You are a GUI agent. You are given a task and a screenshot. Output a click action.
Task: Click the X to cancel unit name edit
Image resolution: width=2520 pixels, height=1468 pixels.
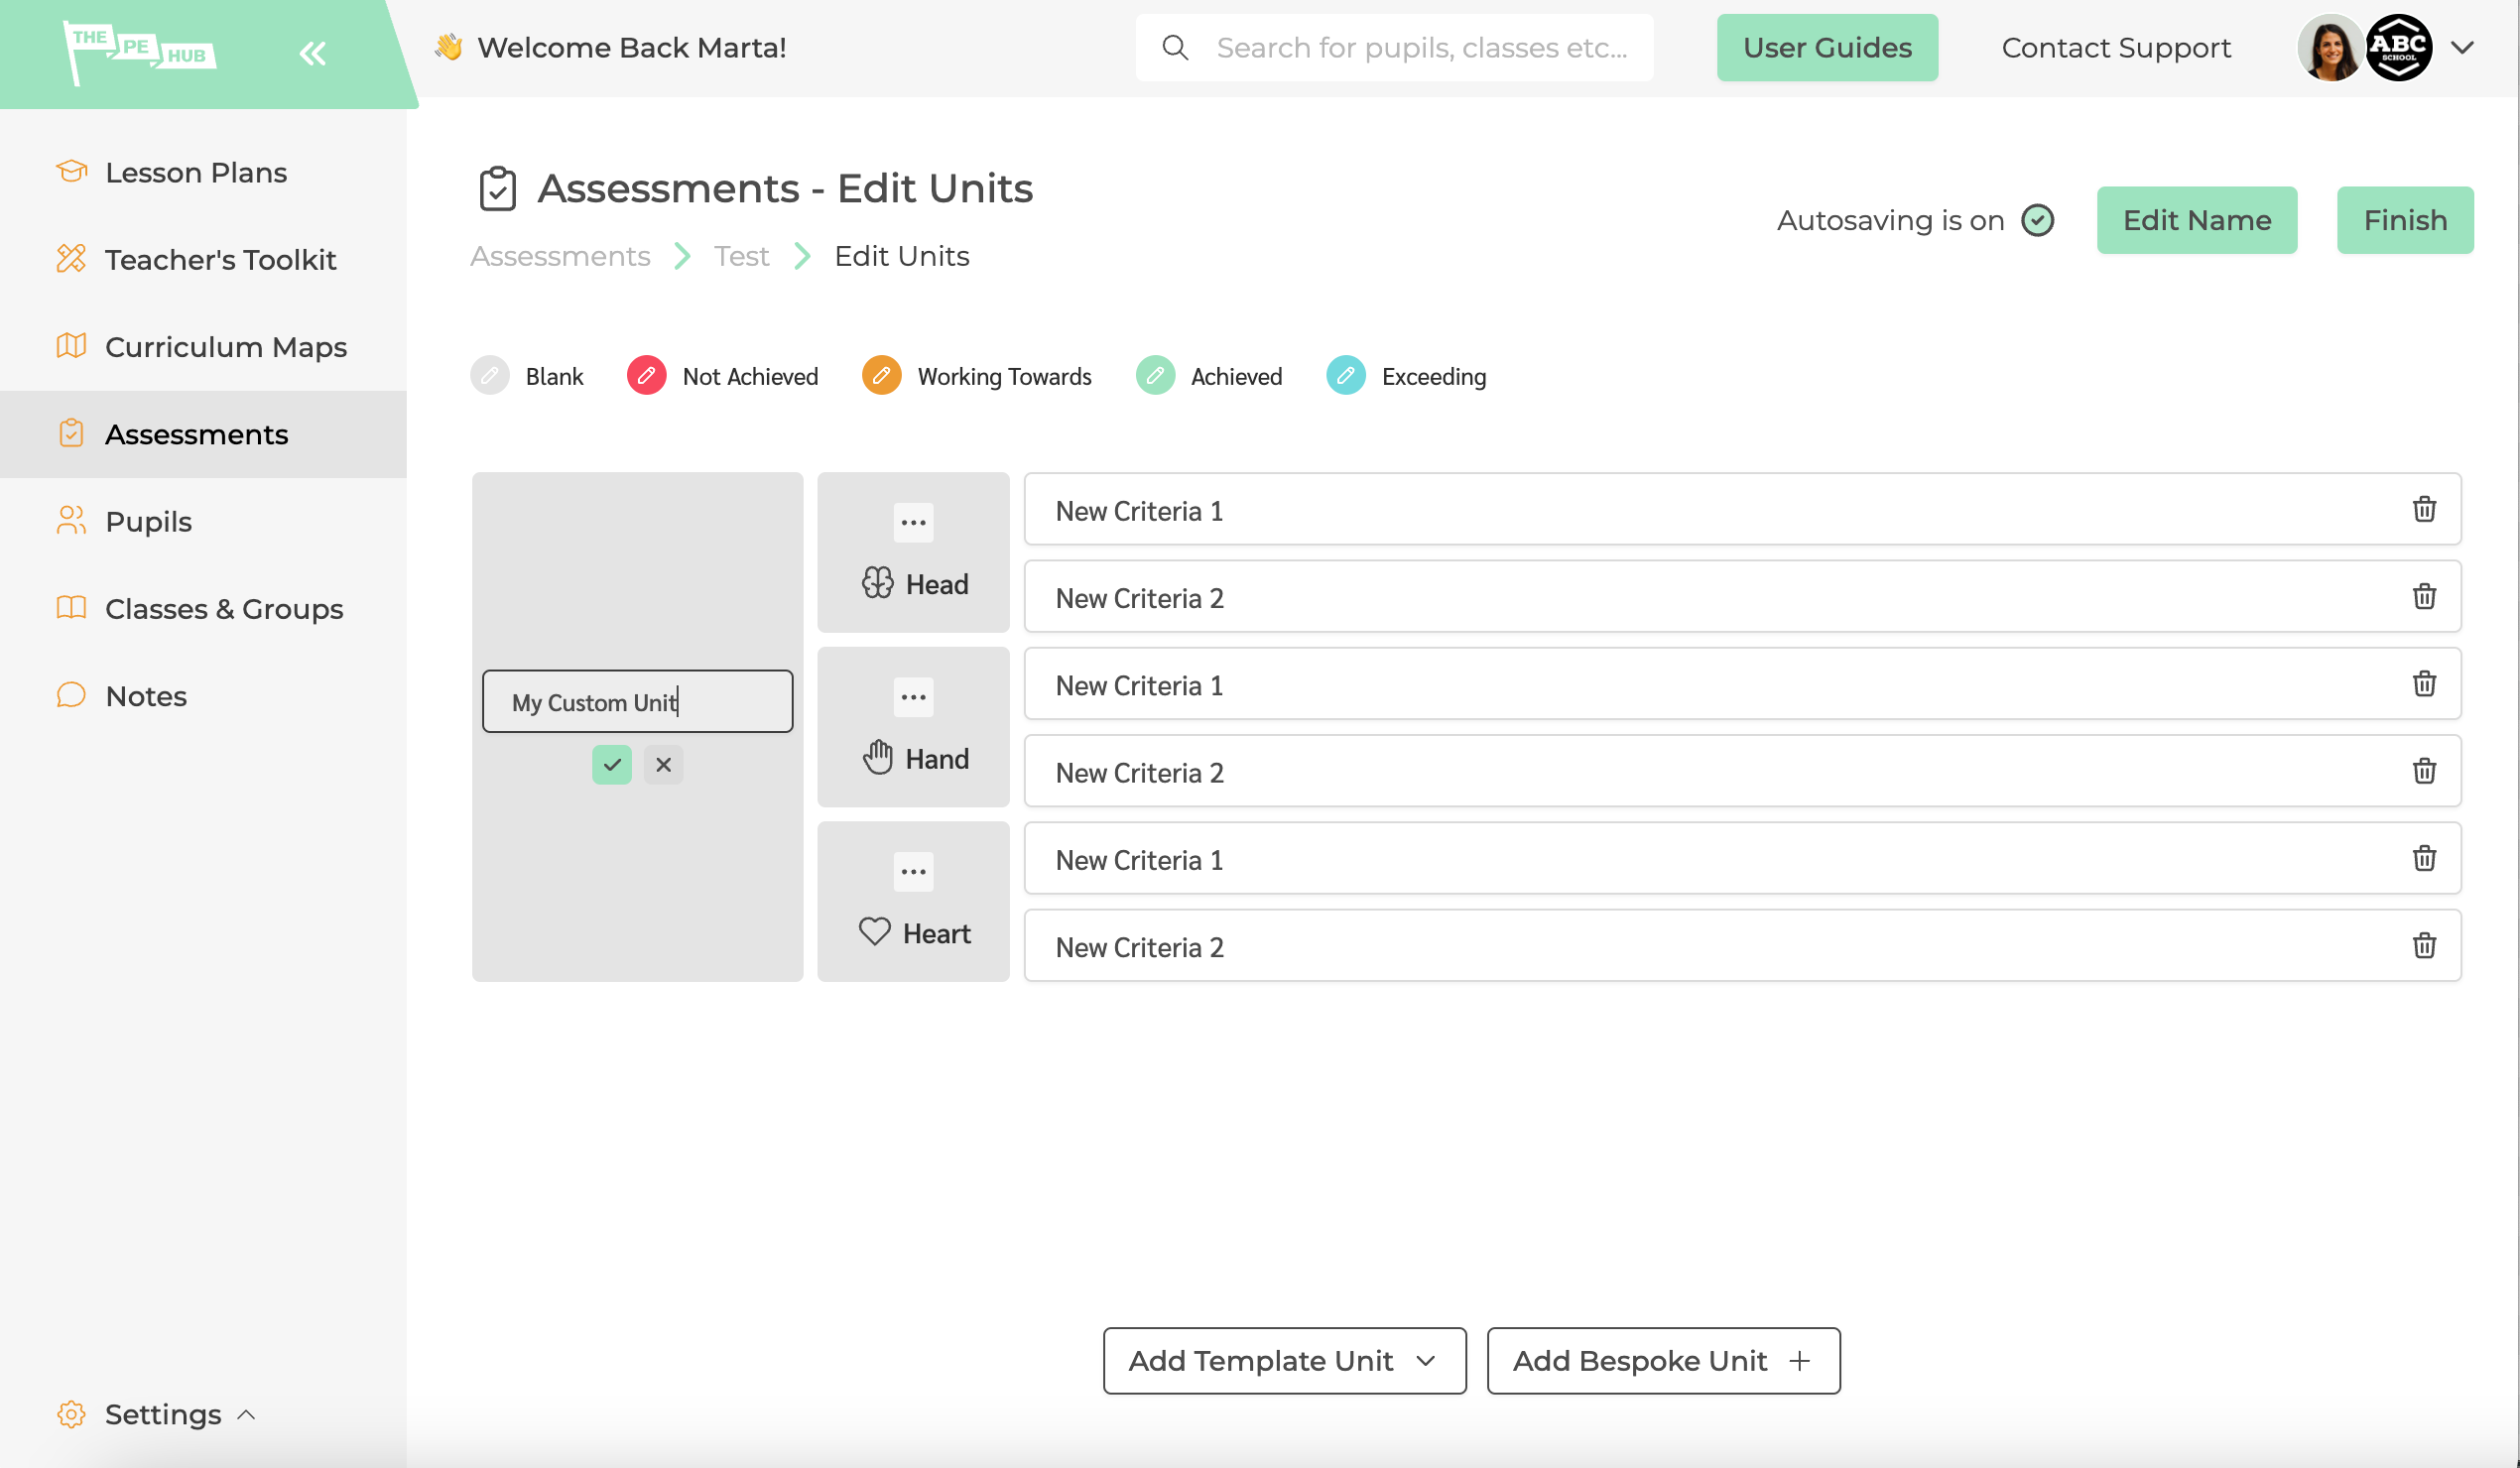point(663,764)
